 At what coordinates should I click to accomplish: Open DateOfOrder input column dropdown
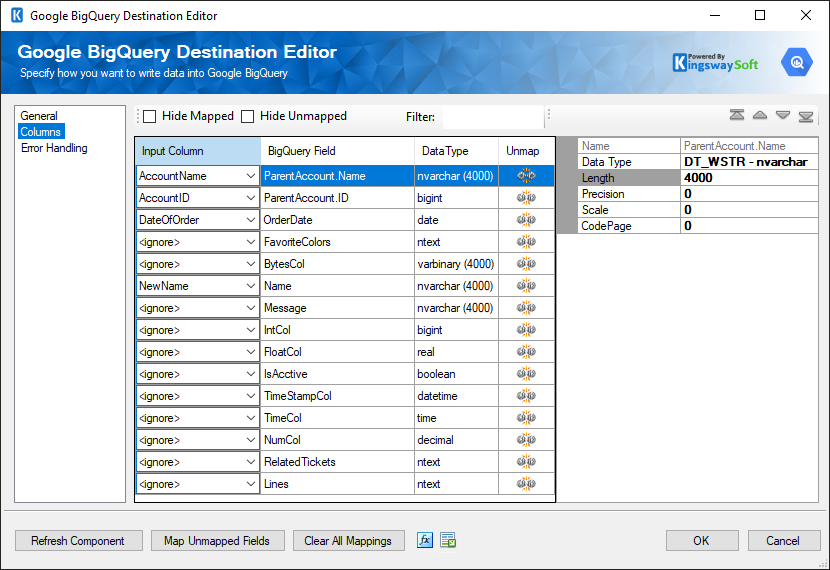[x=251, y=220]
